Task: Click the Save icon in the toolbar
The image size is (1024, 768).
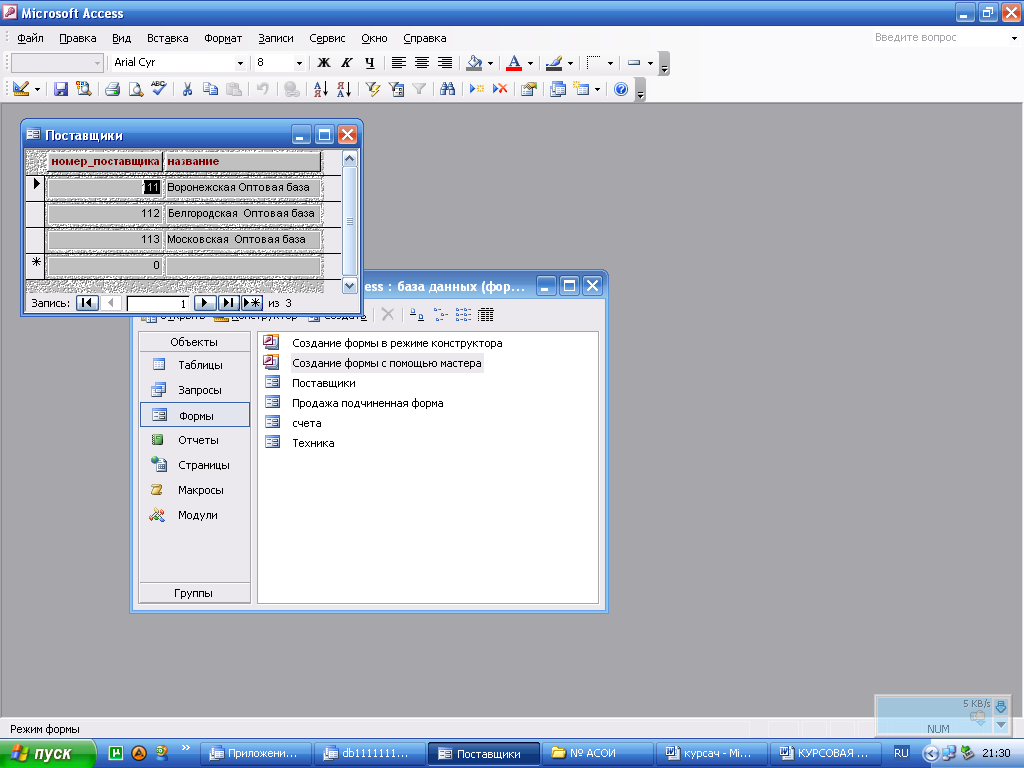Action: point(61,89)
